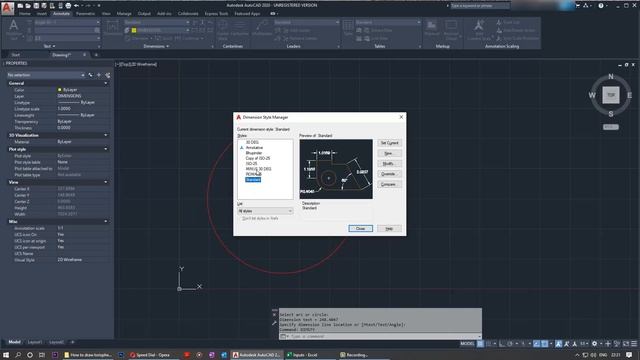Click the Modify button

389,164
